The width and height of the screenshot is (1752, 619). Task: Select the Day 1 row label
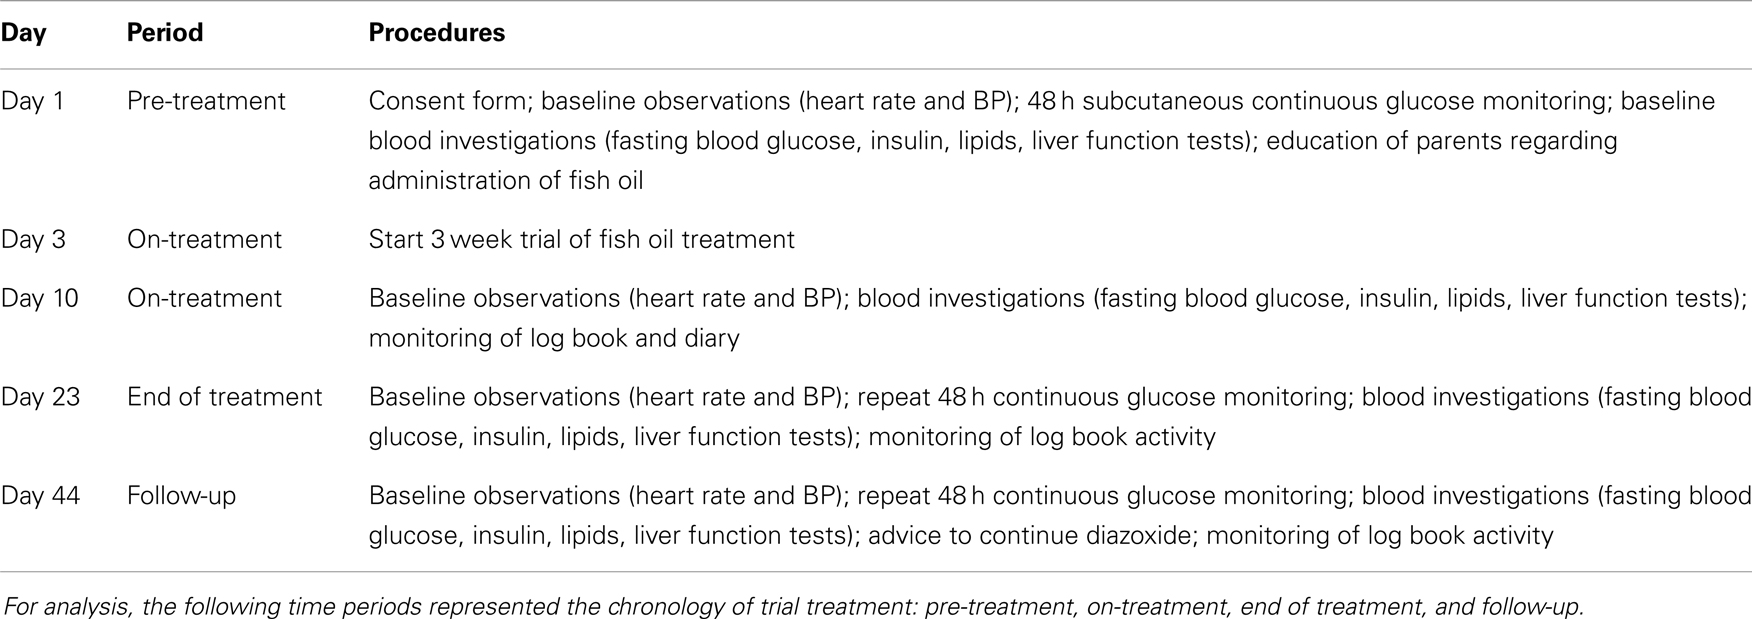(31, 101)
